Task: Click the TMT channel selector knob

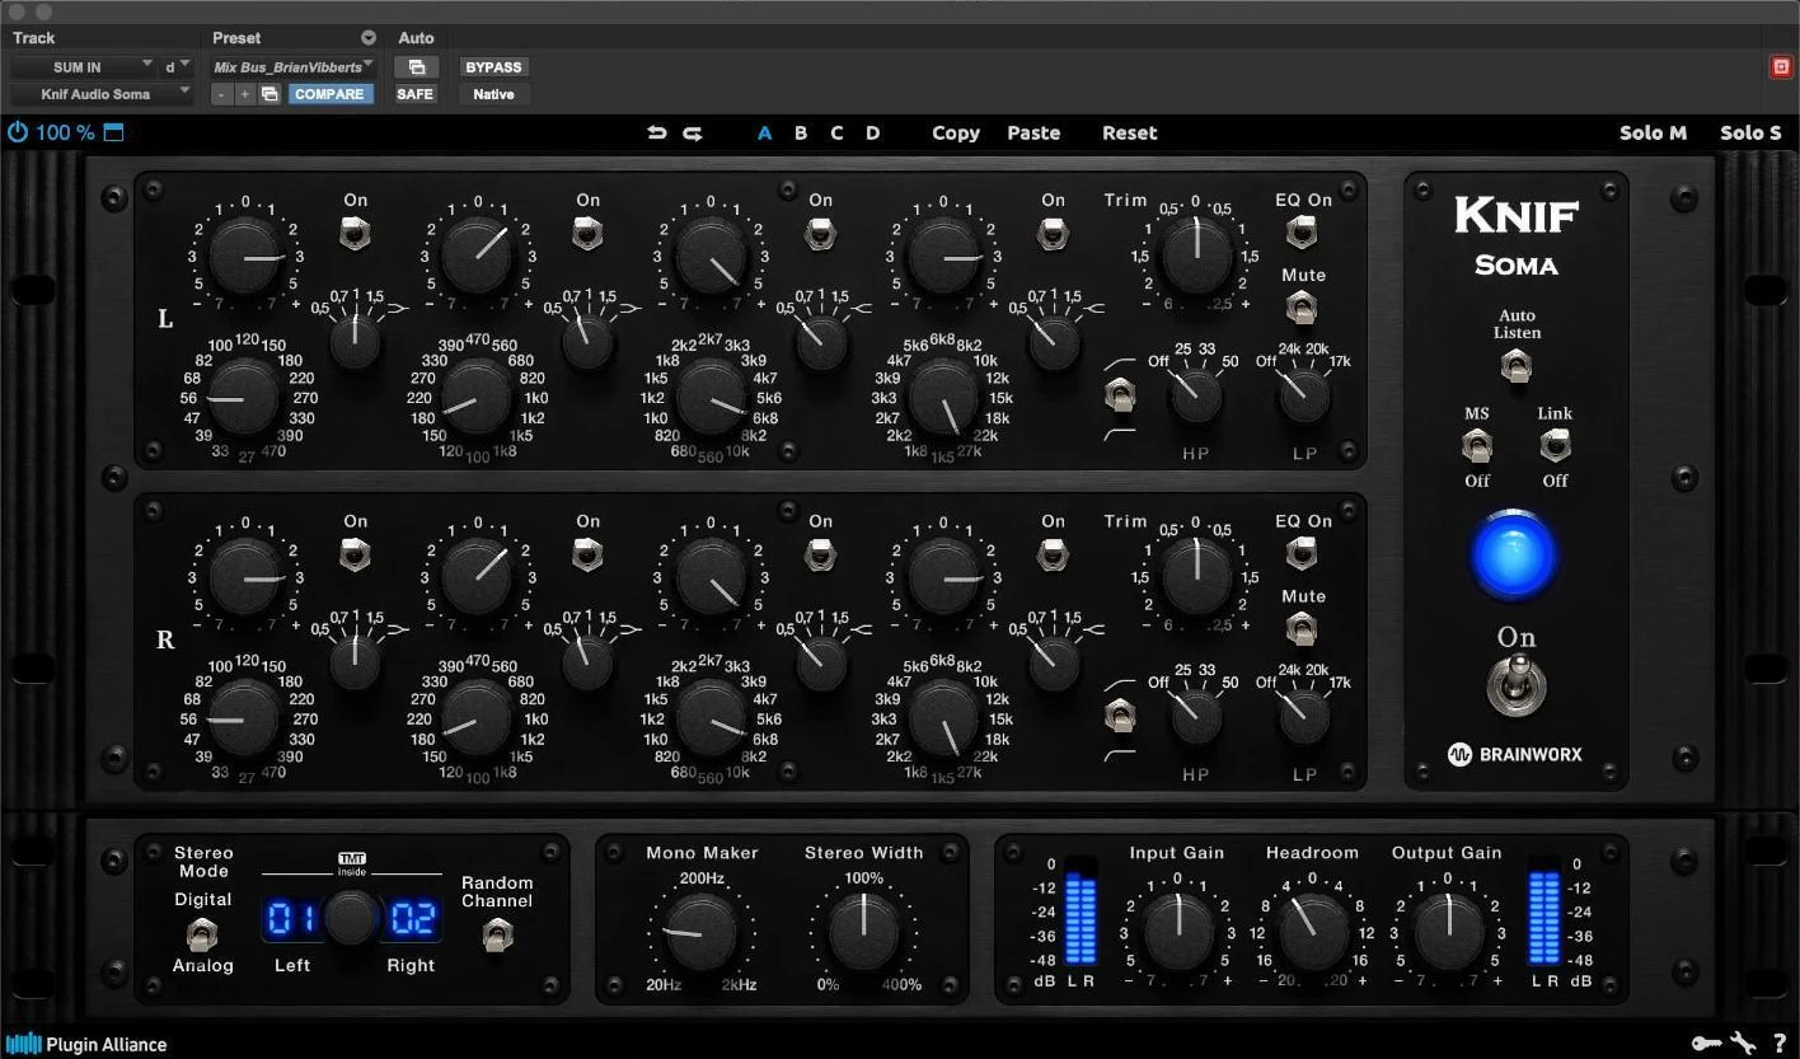Action: (351, 918)
